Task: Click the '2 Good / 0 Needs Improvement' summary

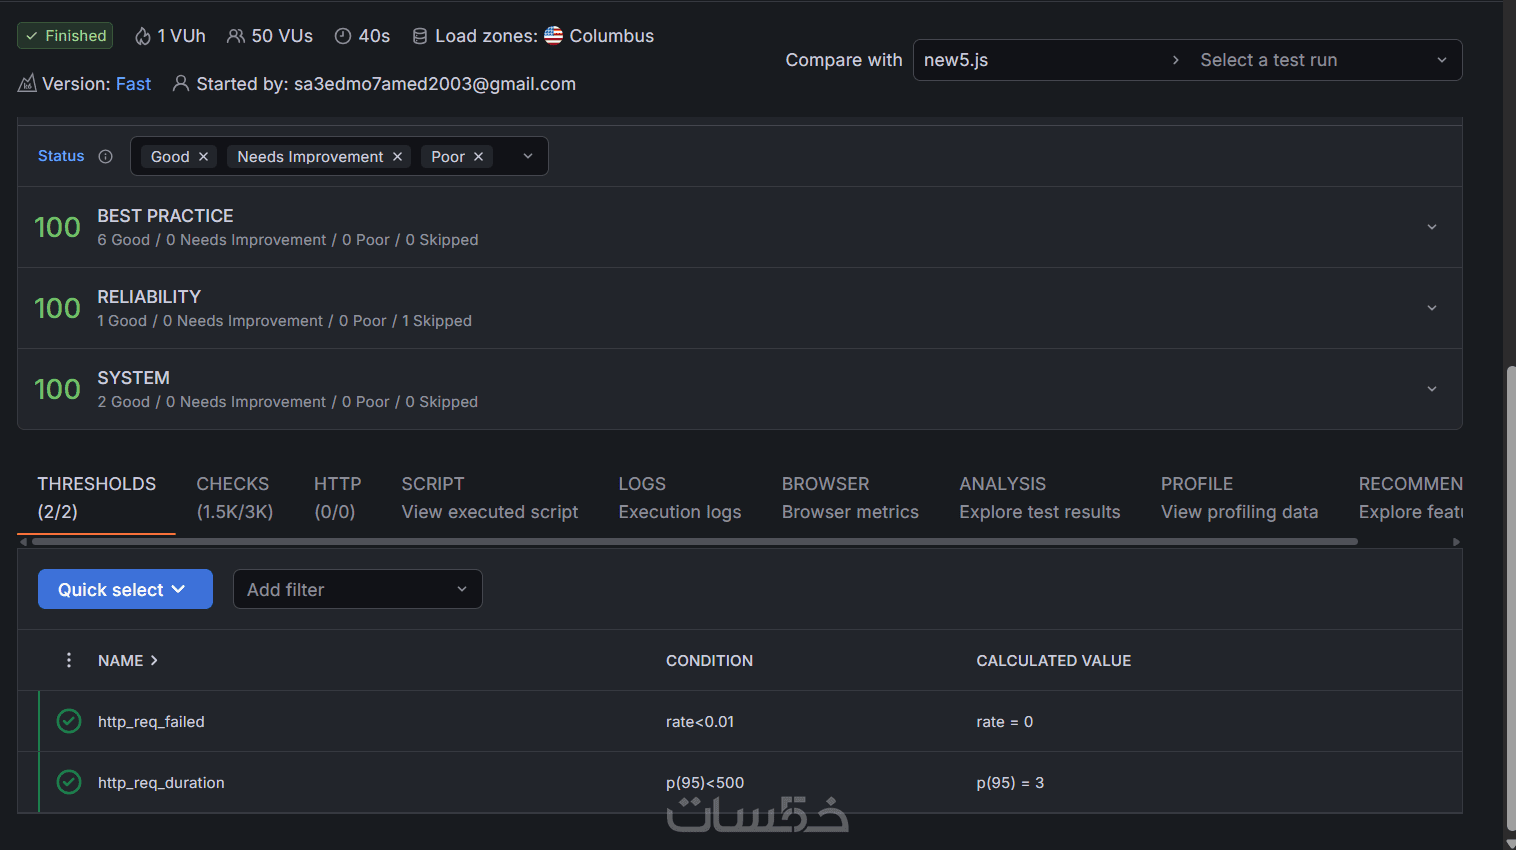Action: (212, 402)
